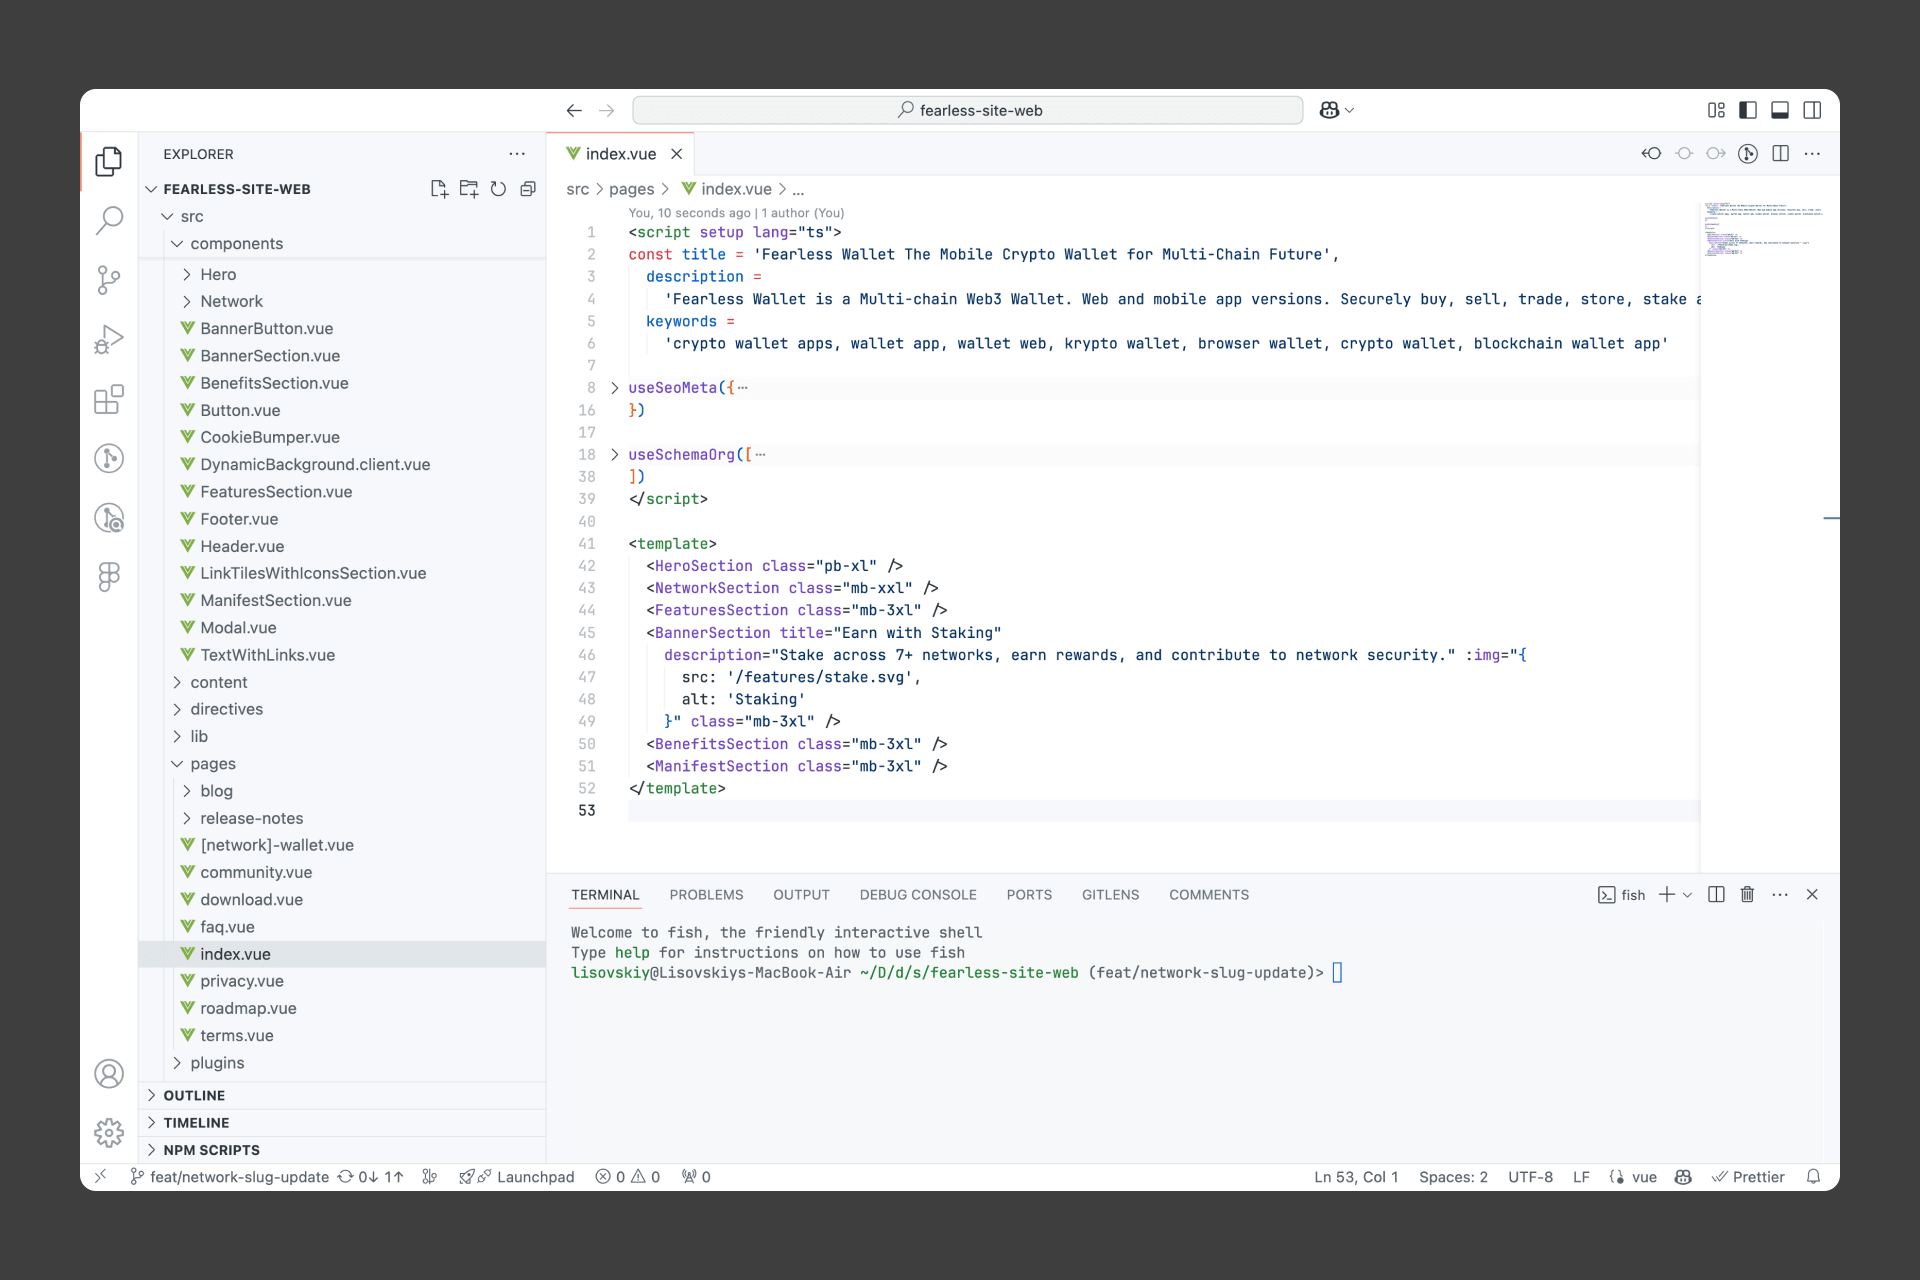Toggle file blame in editor toolbar

pyautogui.click(x=1748, y=154)
